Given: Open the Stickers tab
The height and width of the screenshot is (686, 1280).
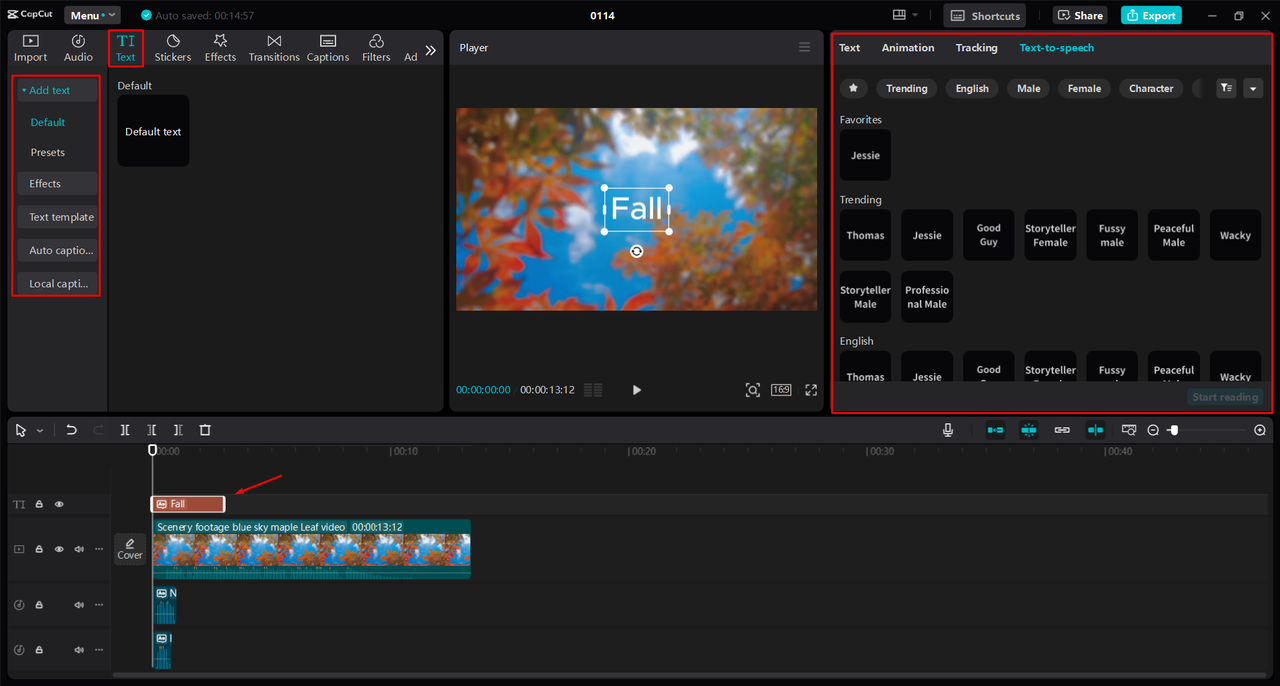Looking at the screenshot, I should tap(172, 48).
